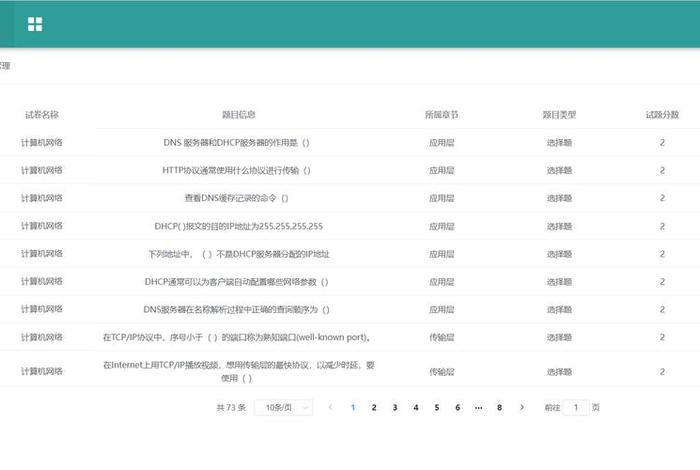Select page 6 in pagination

coord(458,408)
